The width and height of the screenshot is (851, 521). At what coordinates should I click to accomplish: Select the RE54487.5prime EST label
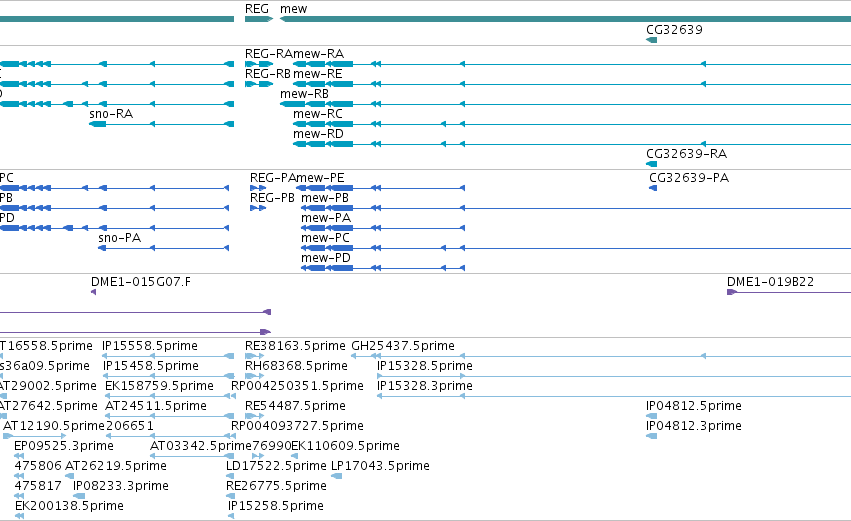295,406
